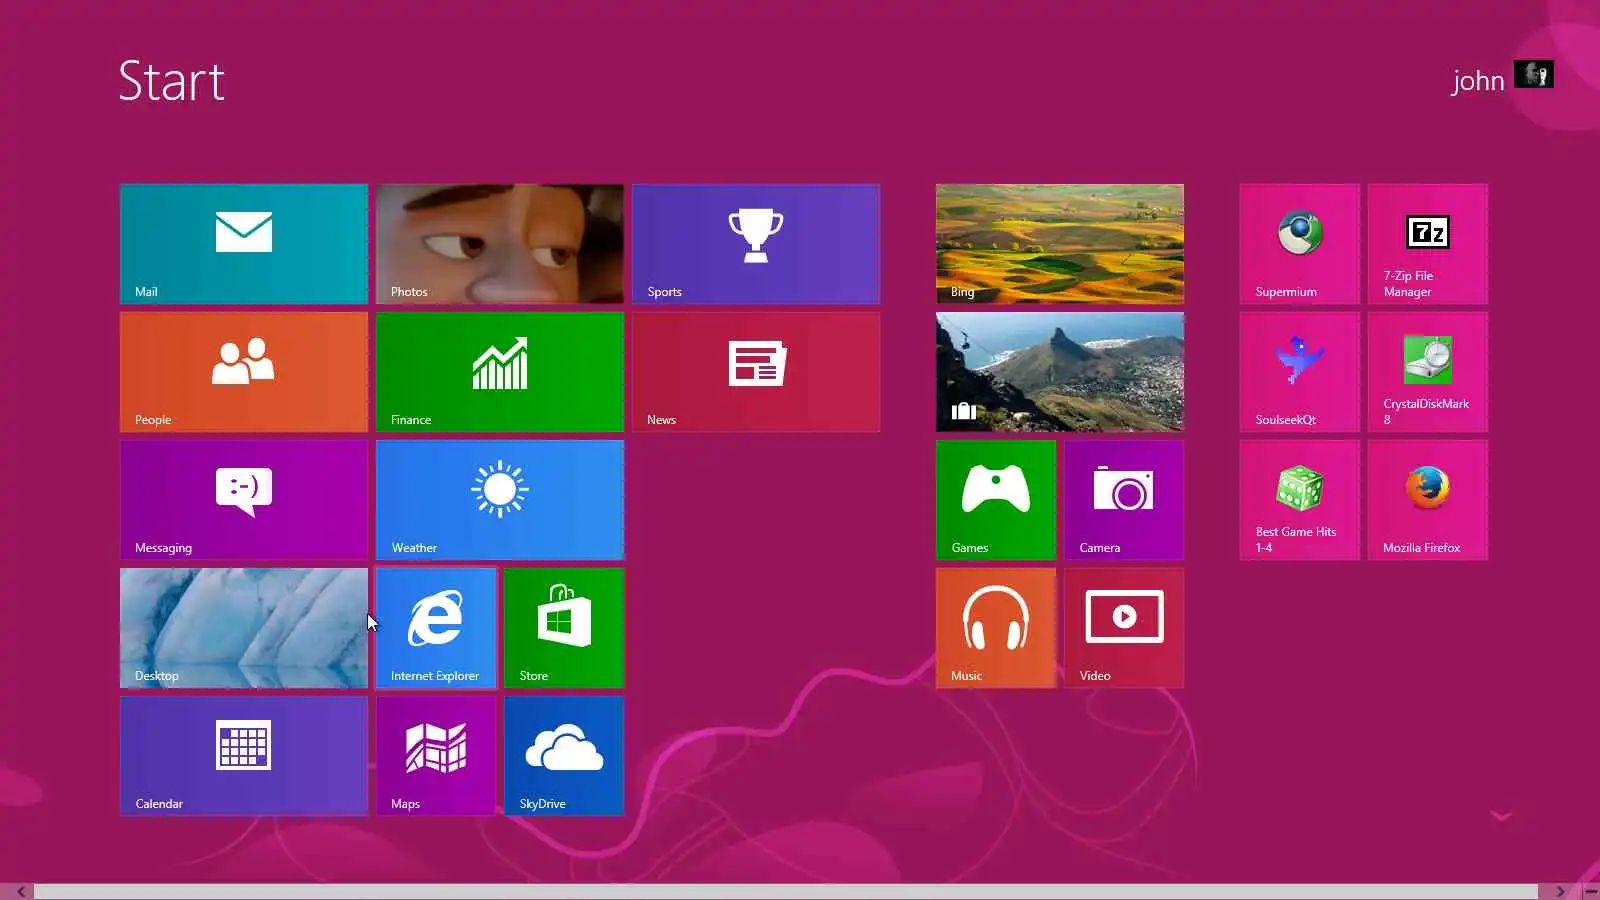This screenshot has width=1600, height=900.
Task: Go to the Desktop tile
Action: click(x=244, y=628)
